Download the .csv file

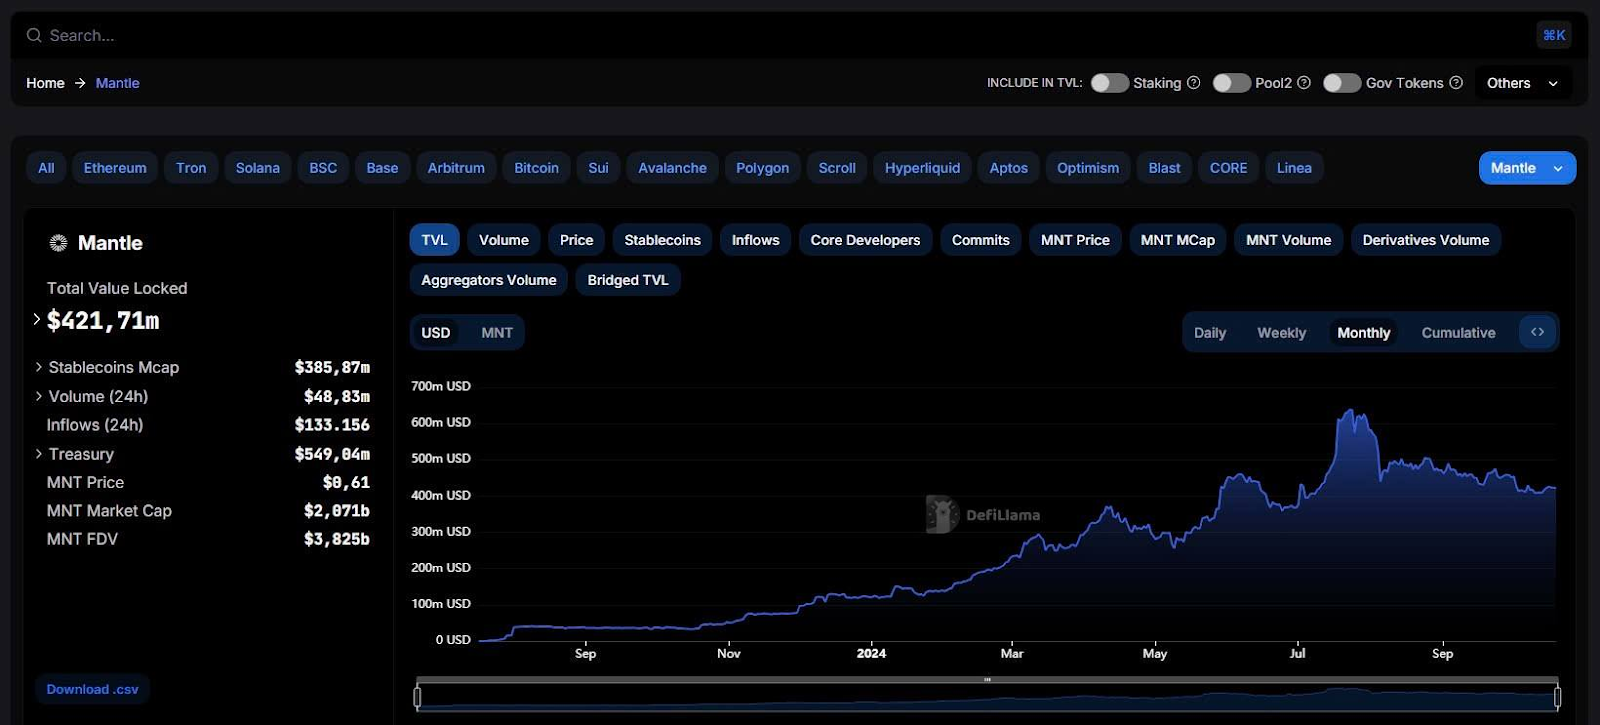(92, 689)
